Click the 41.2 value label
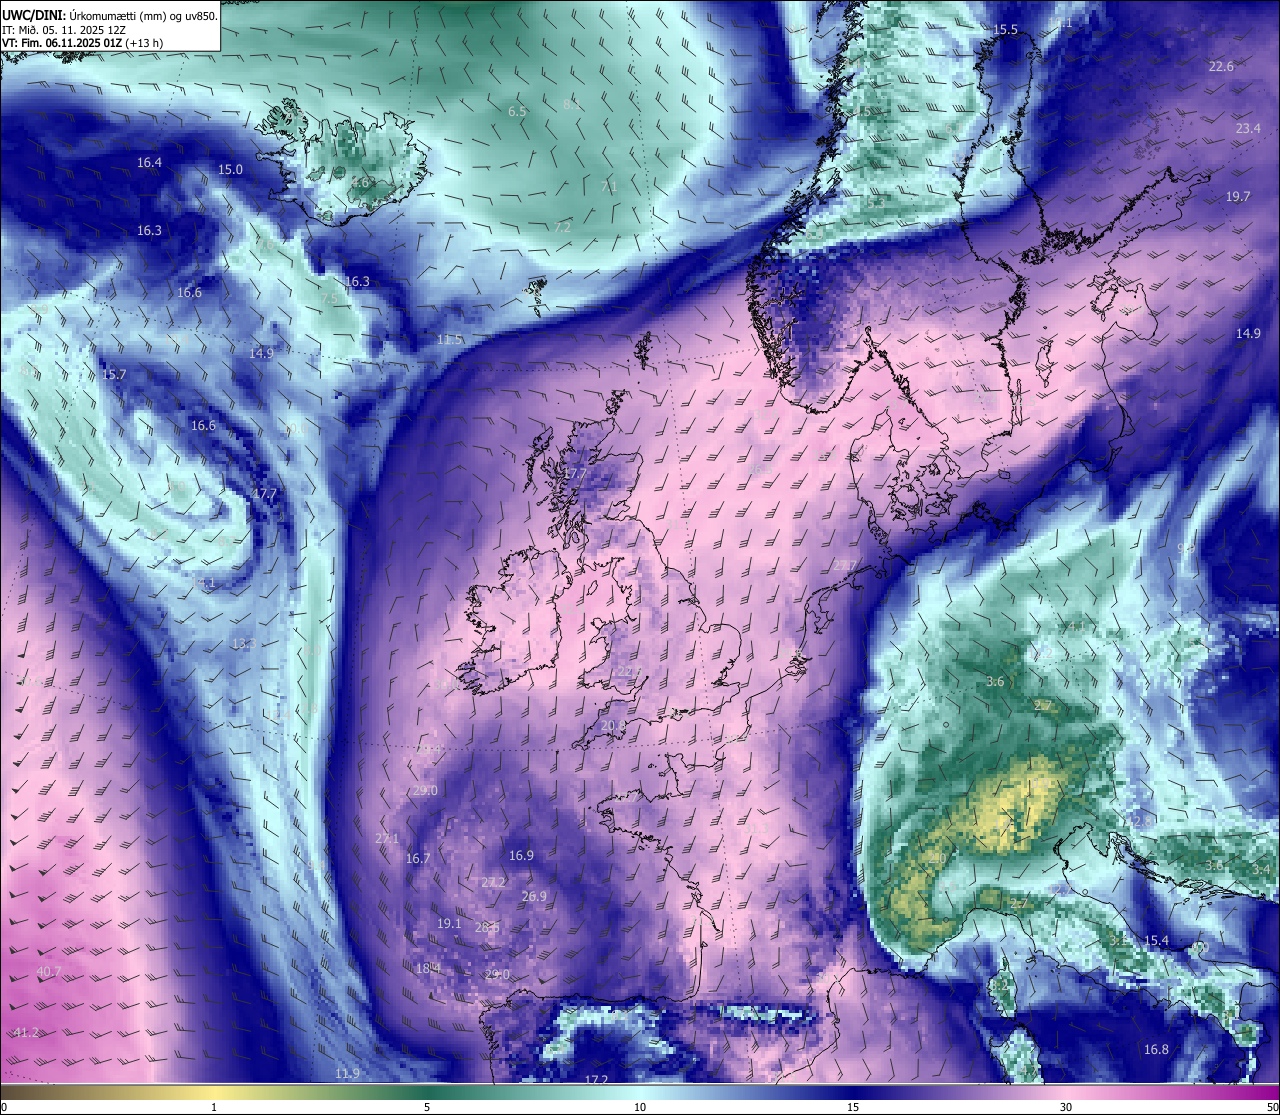 tap(26, 1032)
